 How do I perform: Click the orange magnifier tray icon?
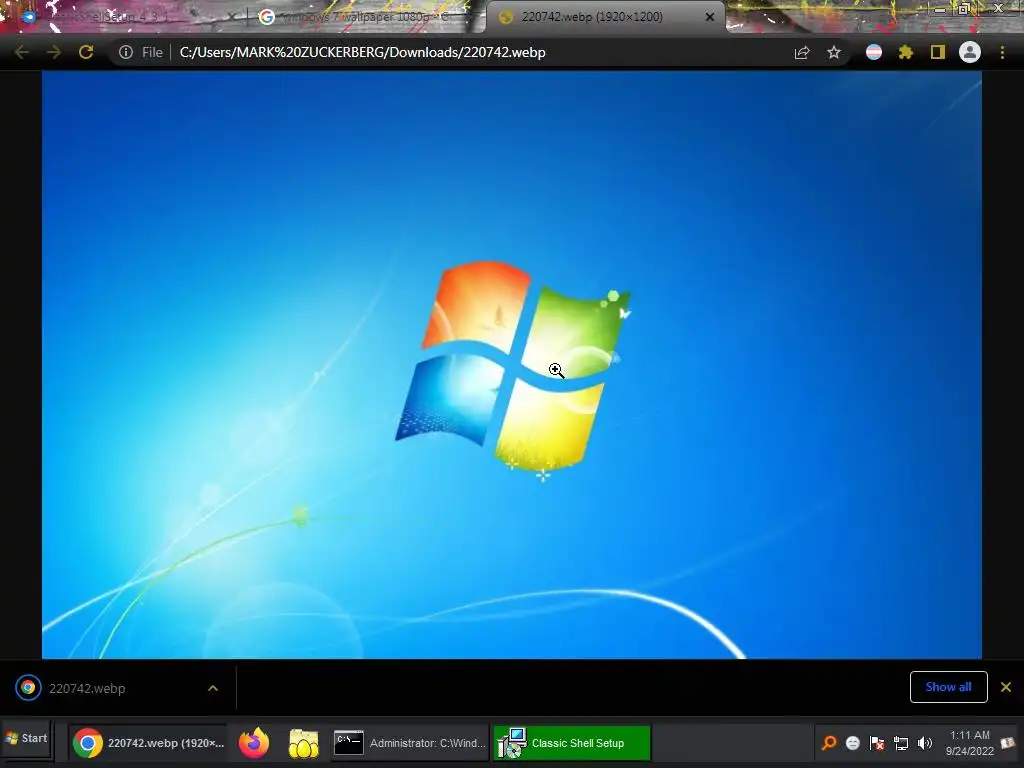coord(829,743)
